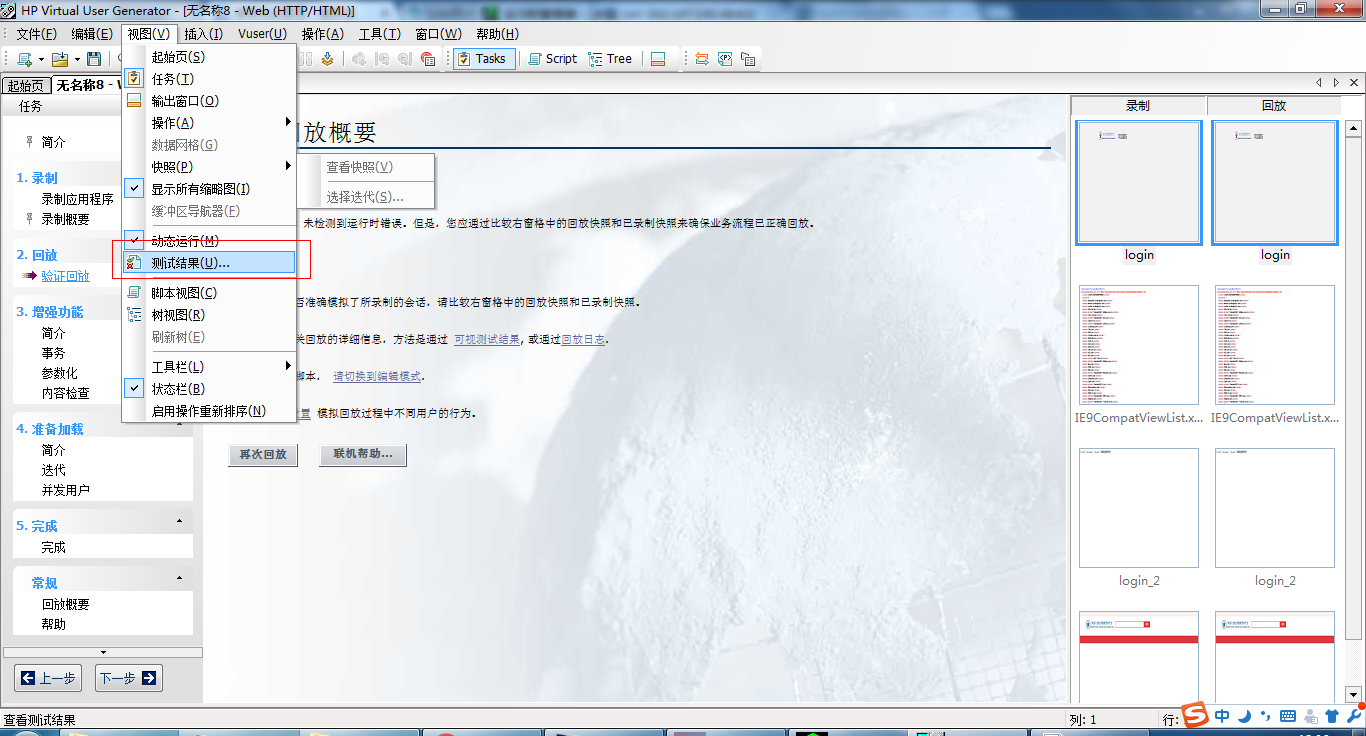Click the Save floppy disk icon
The height and width of the screenshot is (736, 1366).
click(x=94, y=59)
